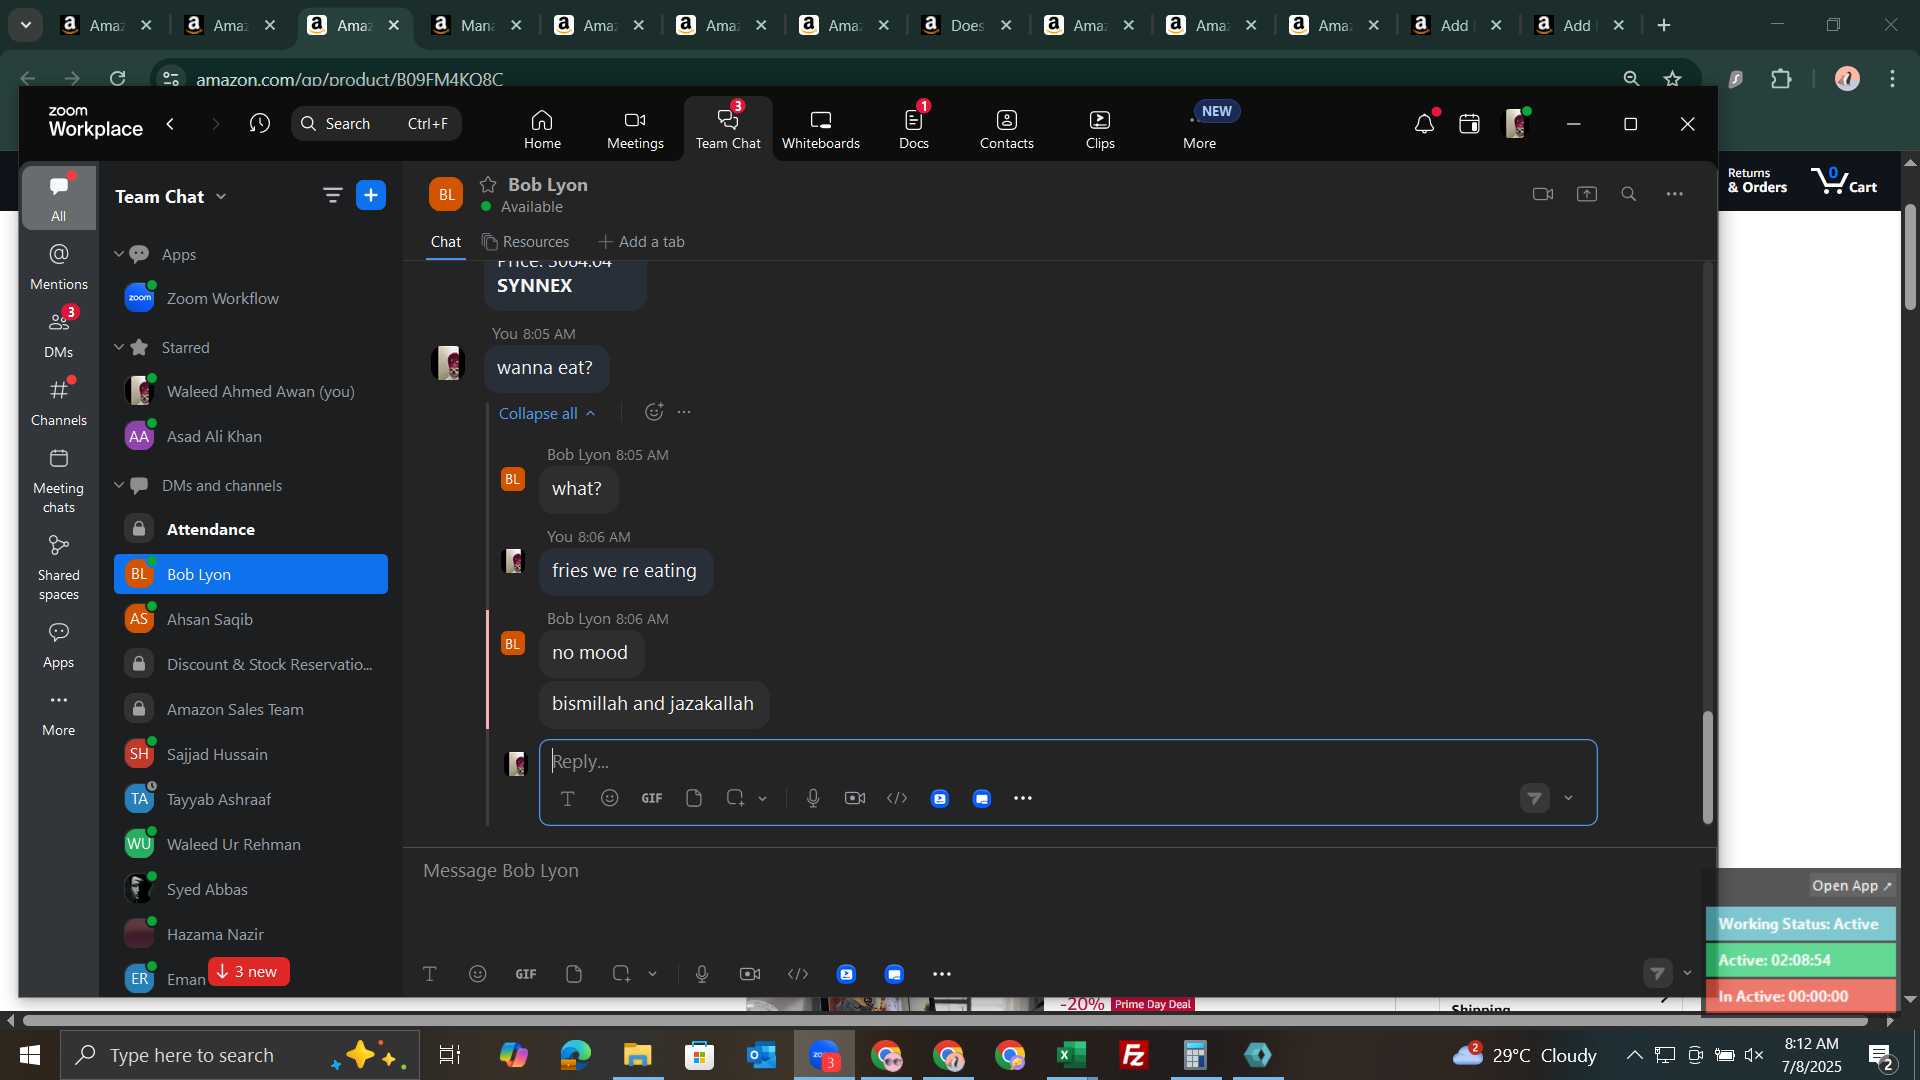The image size is (1920, 1080).
Task: Open Outlook from the Windows taskbar
Action: [762, 1055]
